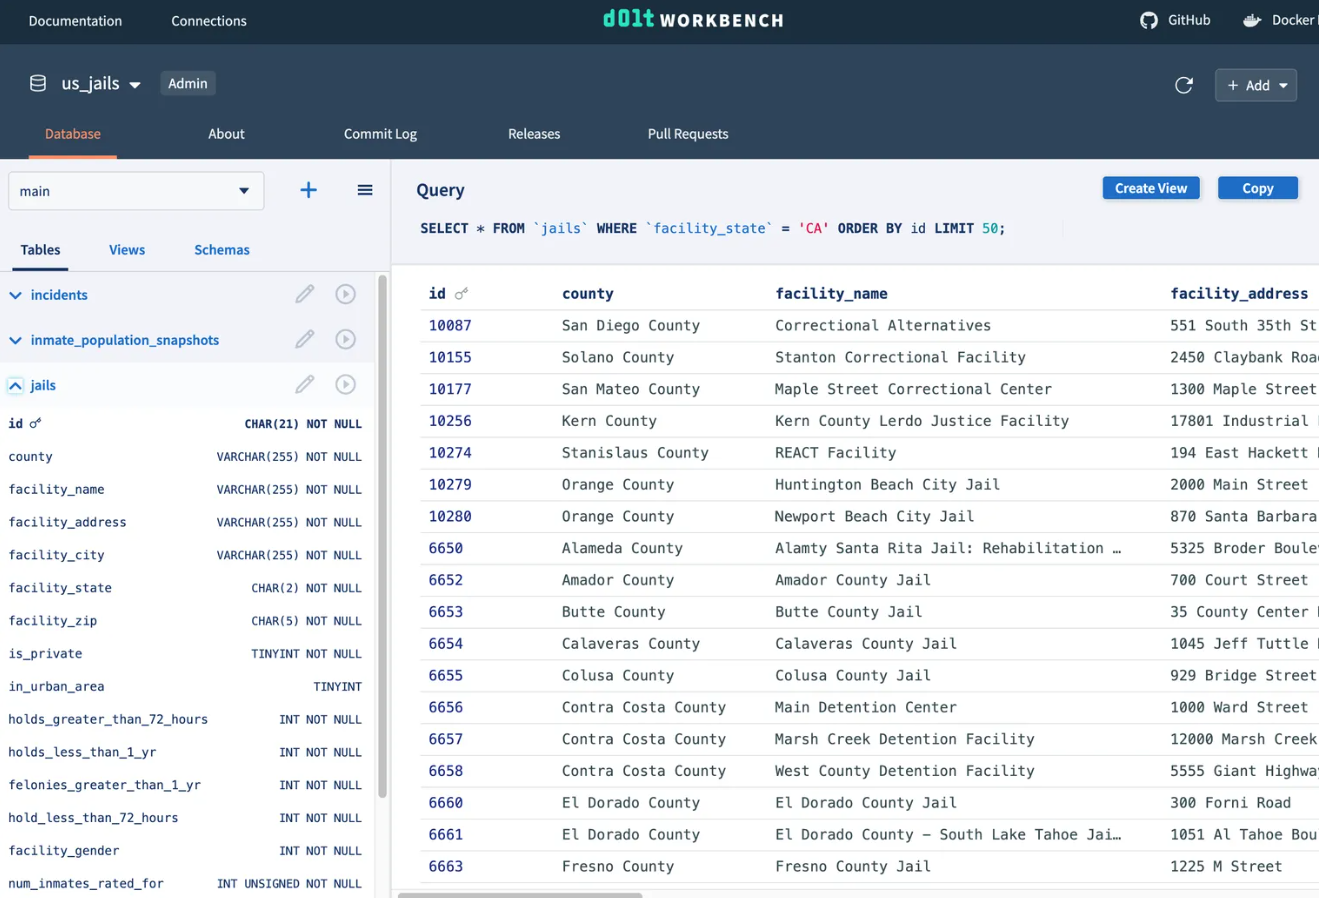Click the facility_name column header
The height and width of the screenshot is (898, 1319).
[x=831, y=294]
